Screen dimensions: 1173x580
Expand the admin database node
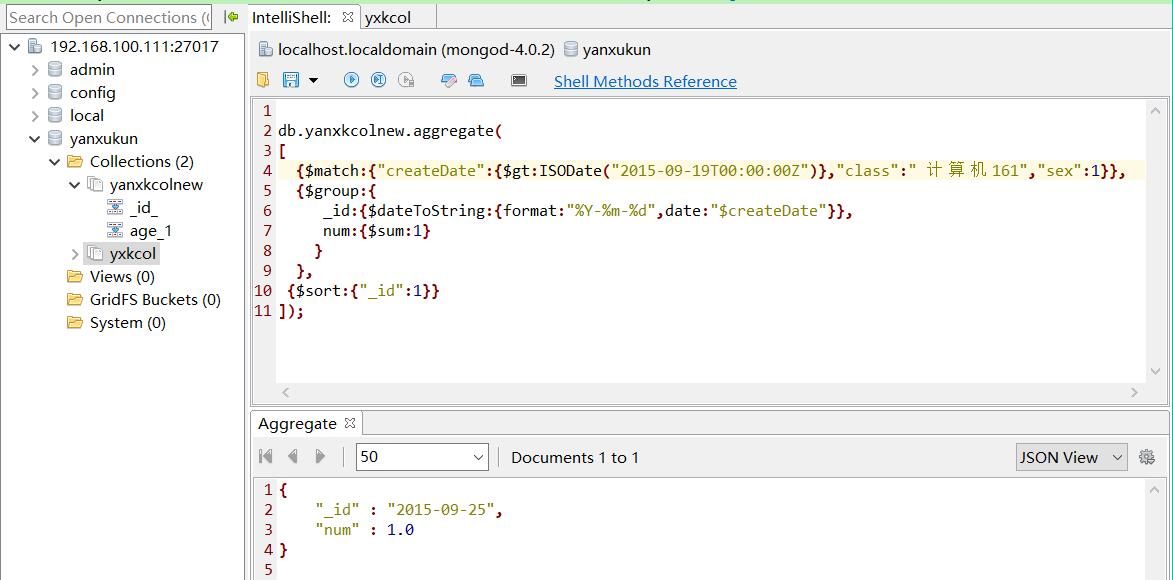click(34, 70)
